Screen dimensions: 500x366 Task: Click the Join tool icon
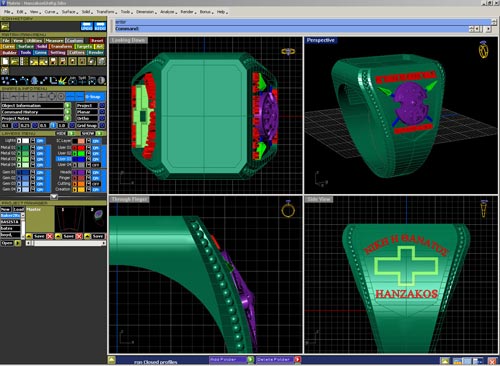click(x=72, y=80)
